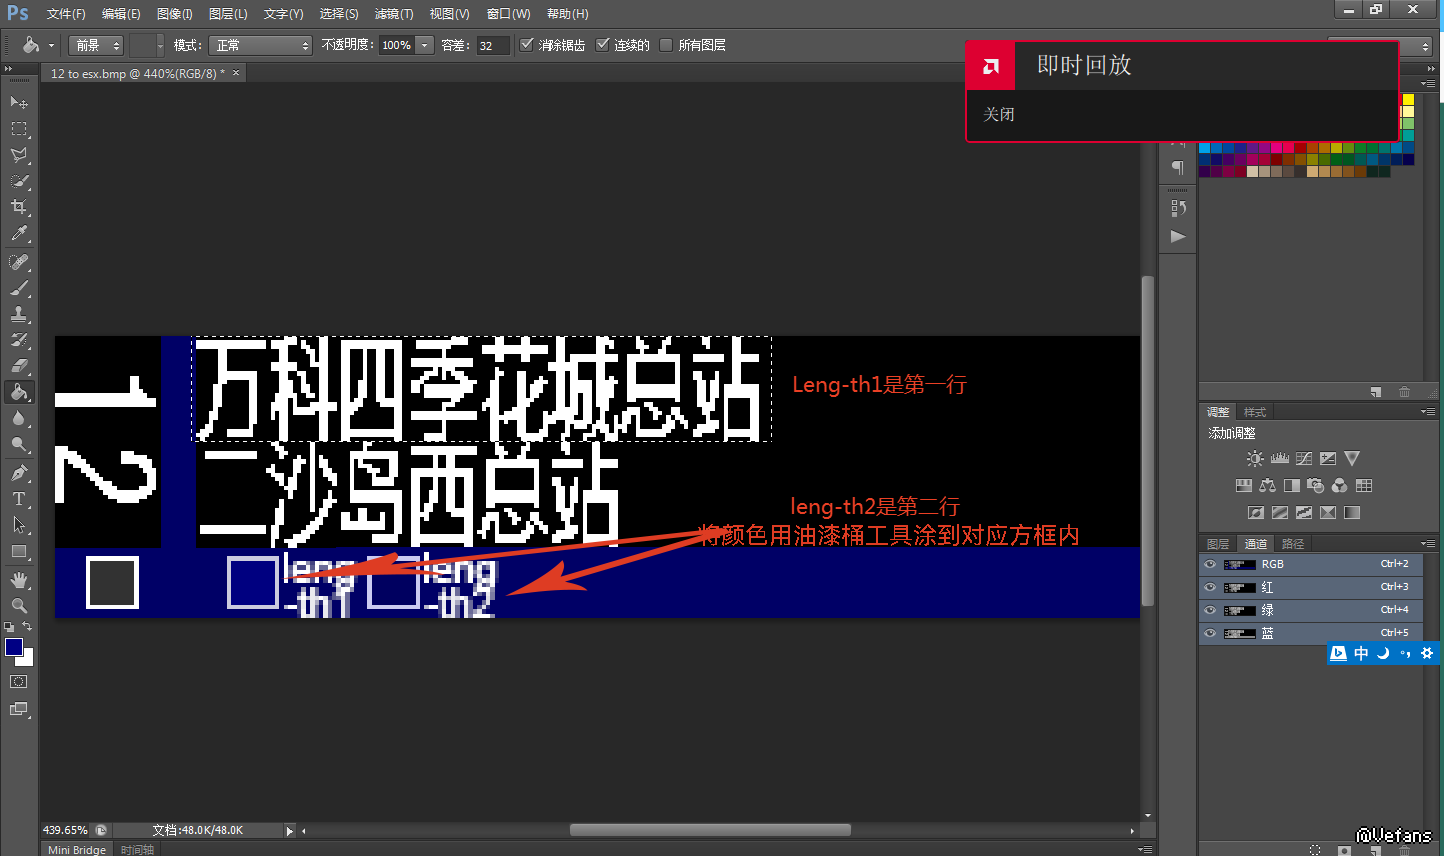Pick the Clone Stamp tool
Viewport: 1444px width, 856px height.
18,314
